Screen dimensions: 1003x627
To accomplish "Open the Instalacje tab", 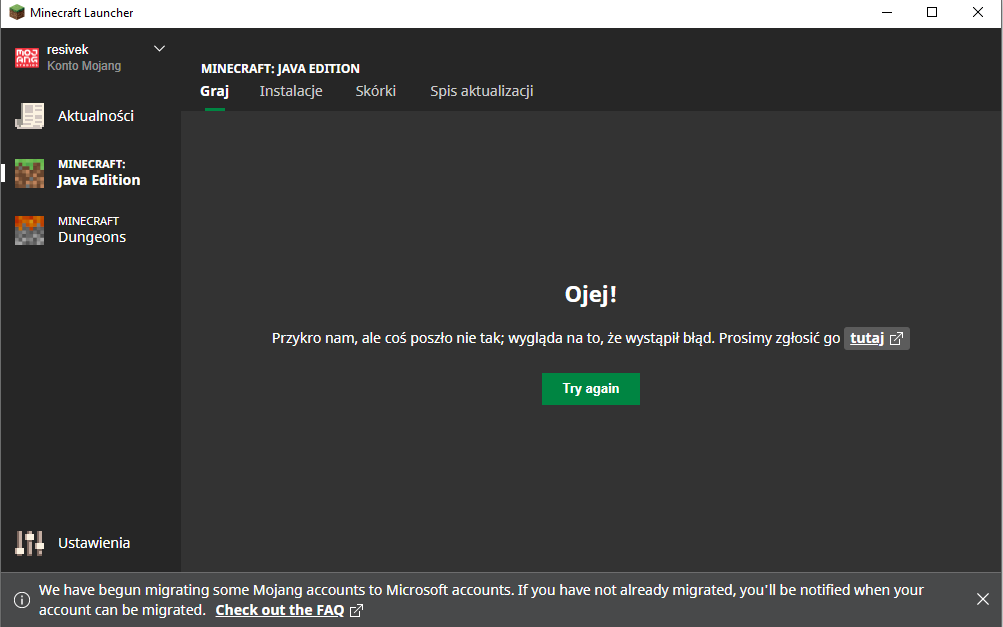I will click(290, 91).
